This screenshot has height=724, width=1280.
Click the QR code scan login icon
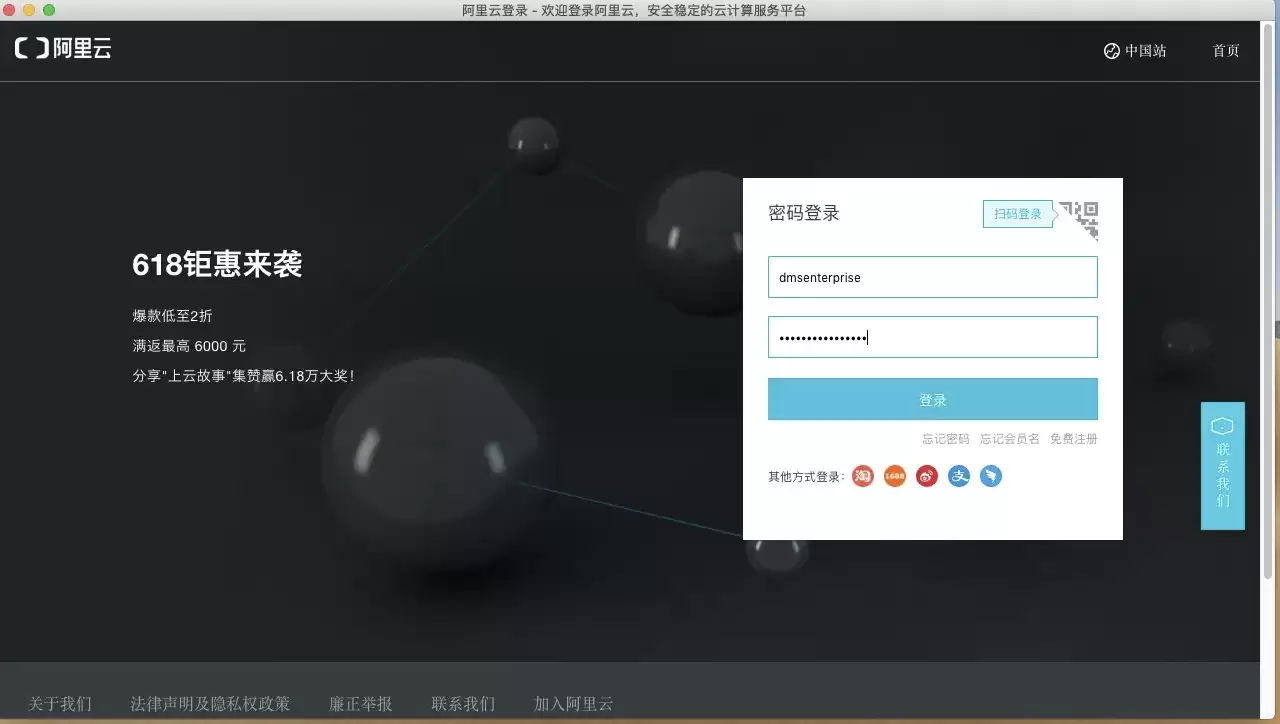coord(1080,219)
